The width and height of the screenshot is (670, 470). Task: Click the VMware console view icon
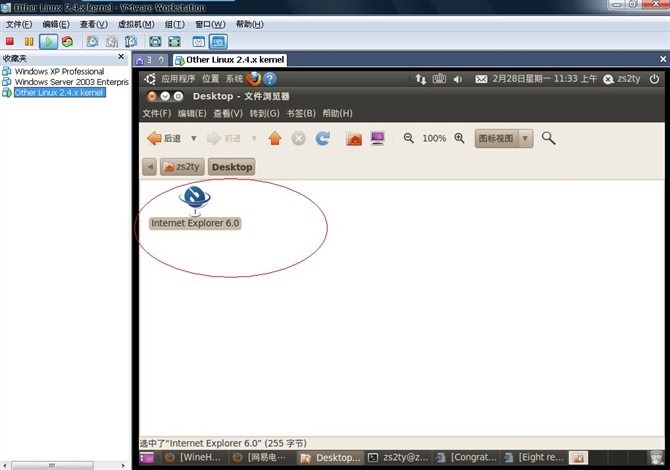[x=218, y=42]
